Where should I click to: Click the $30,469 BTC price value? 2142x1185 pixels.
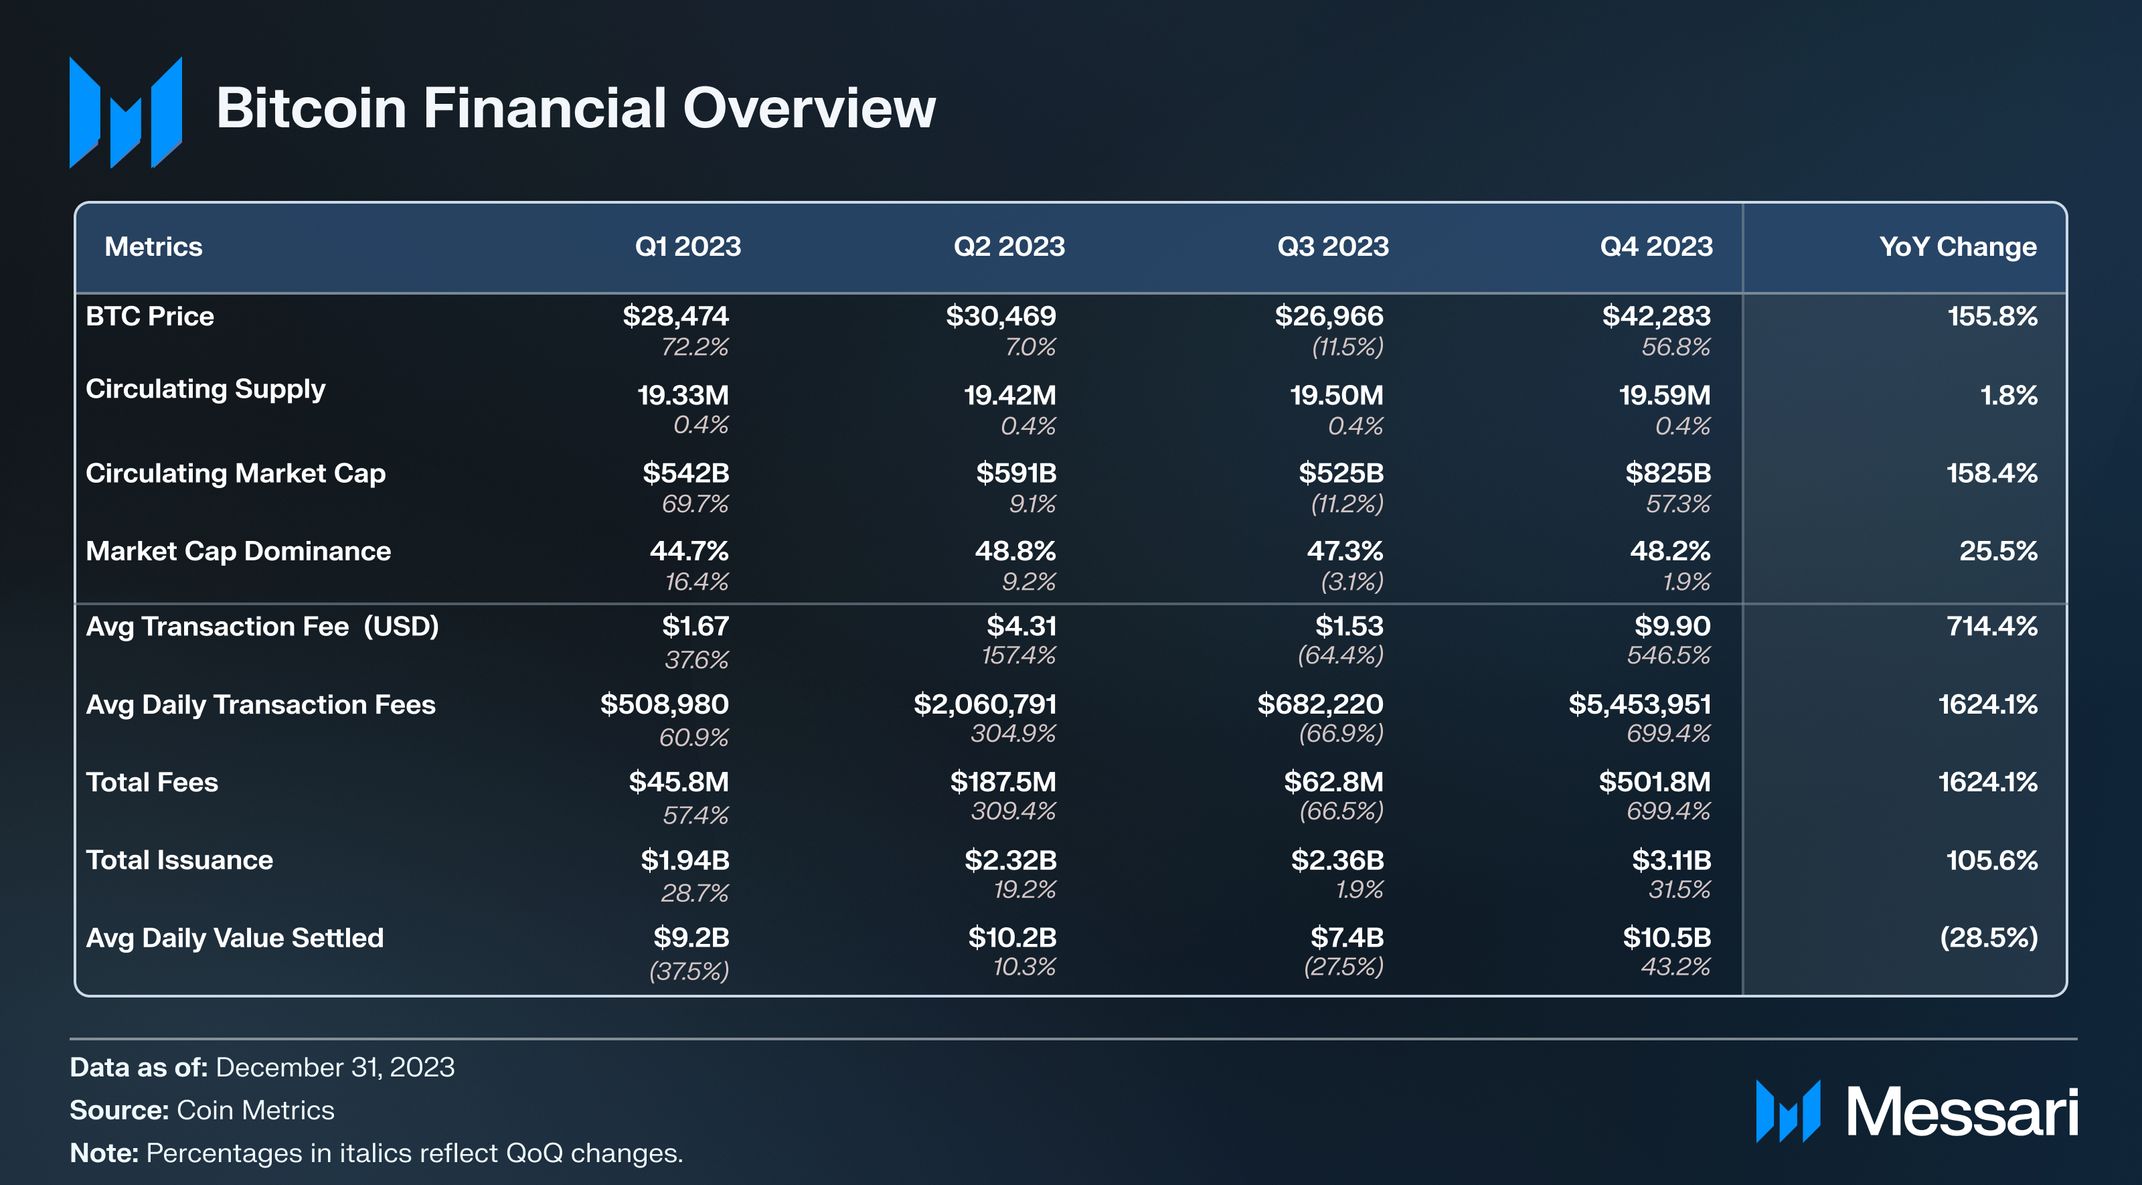tap(1001, 316)
